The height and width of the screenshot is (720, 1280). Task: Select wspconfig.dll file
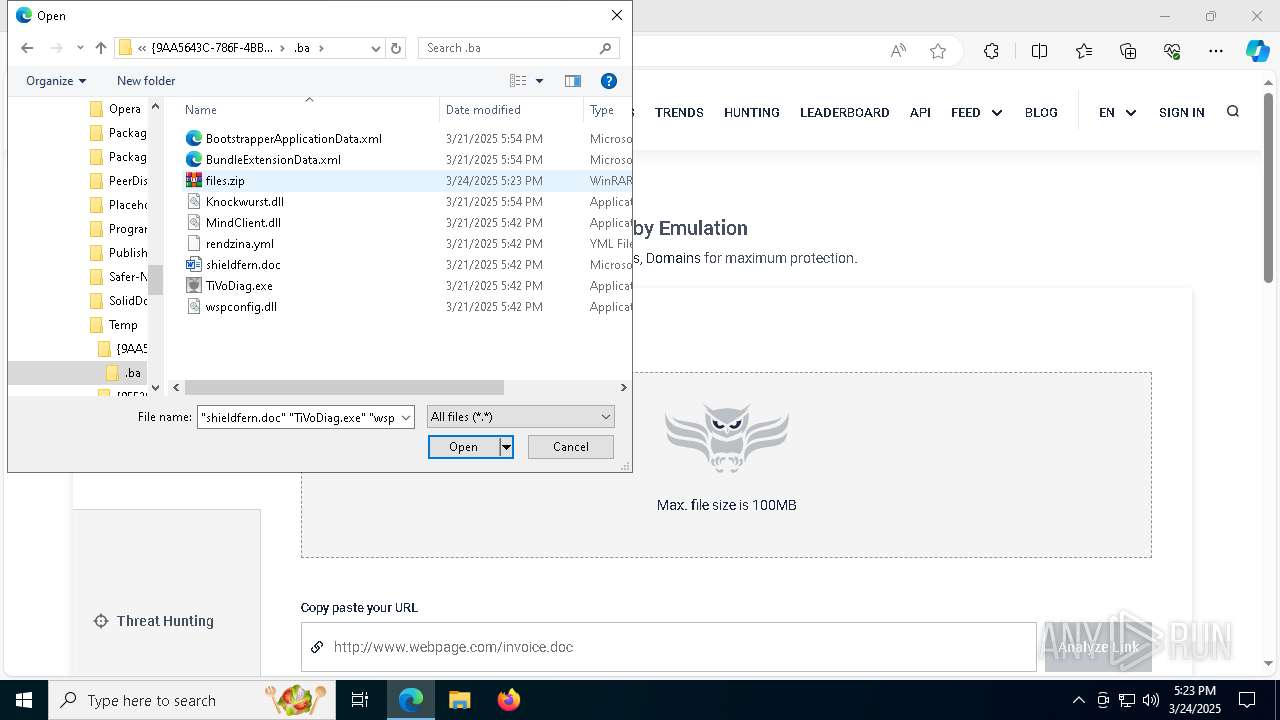241,307
